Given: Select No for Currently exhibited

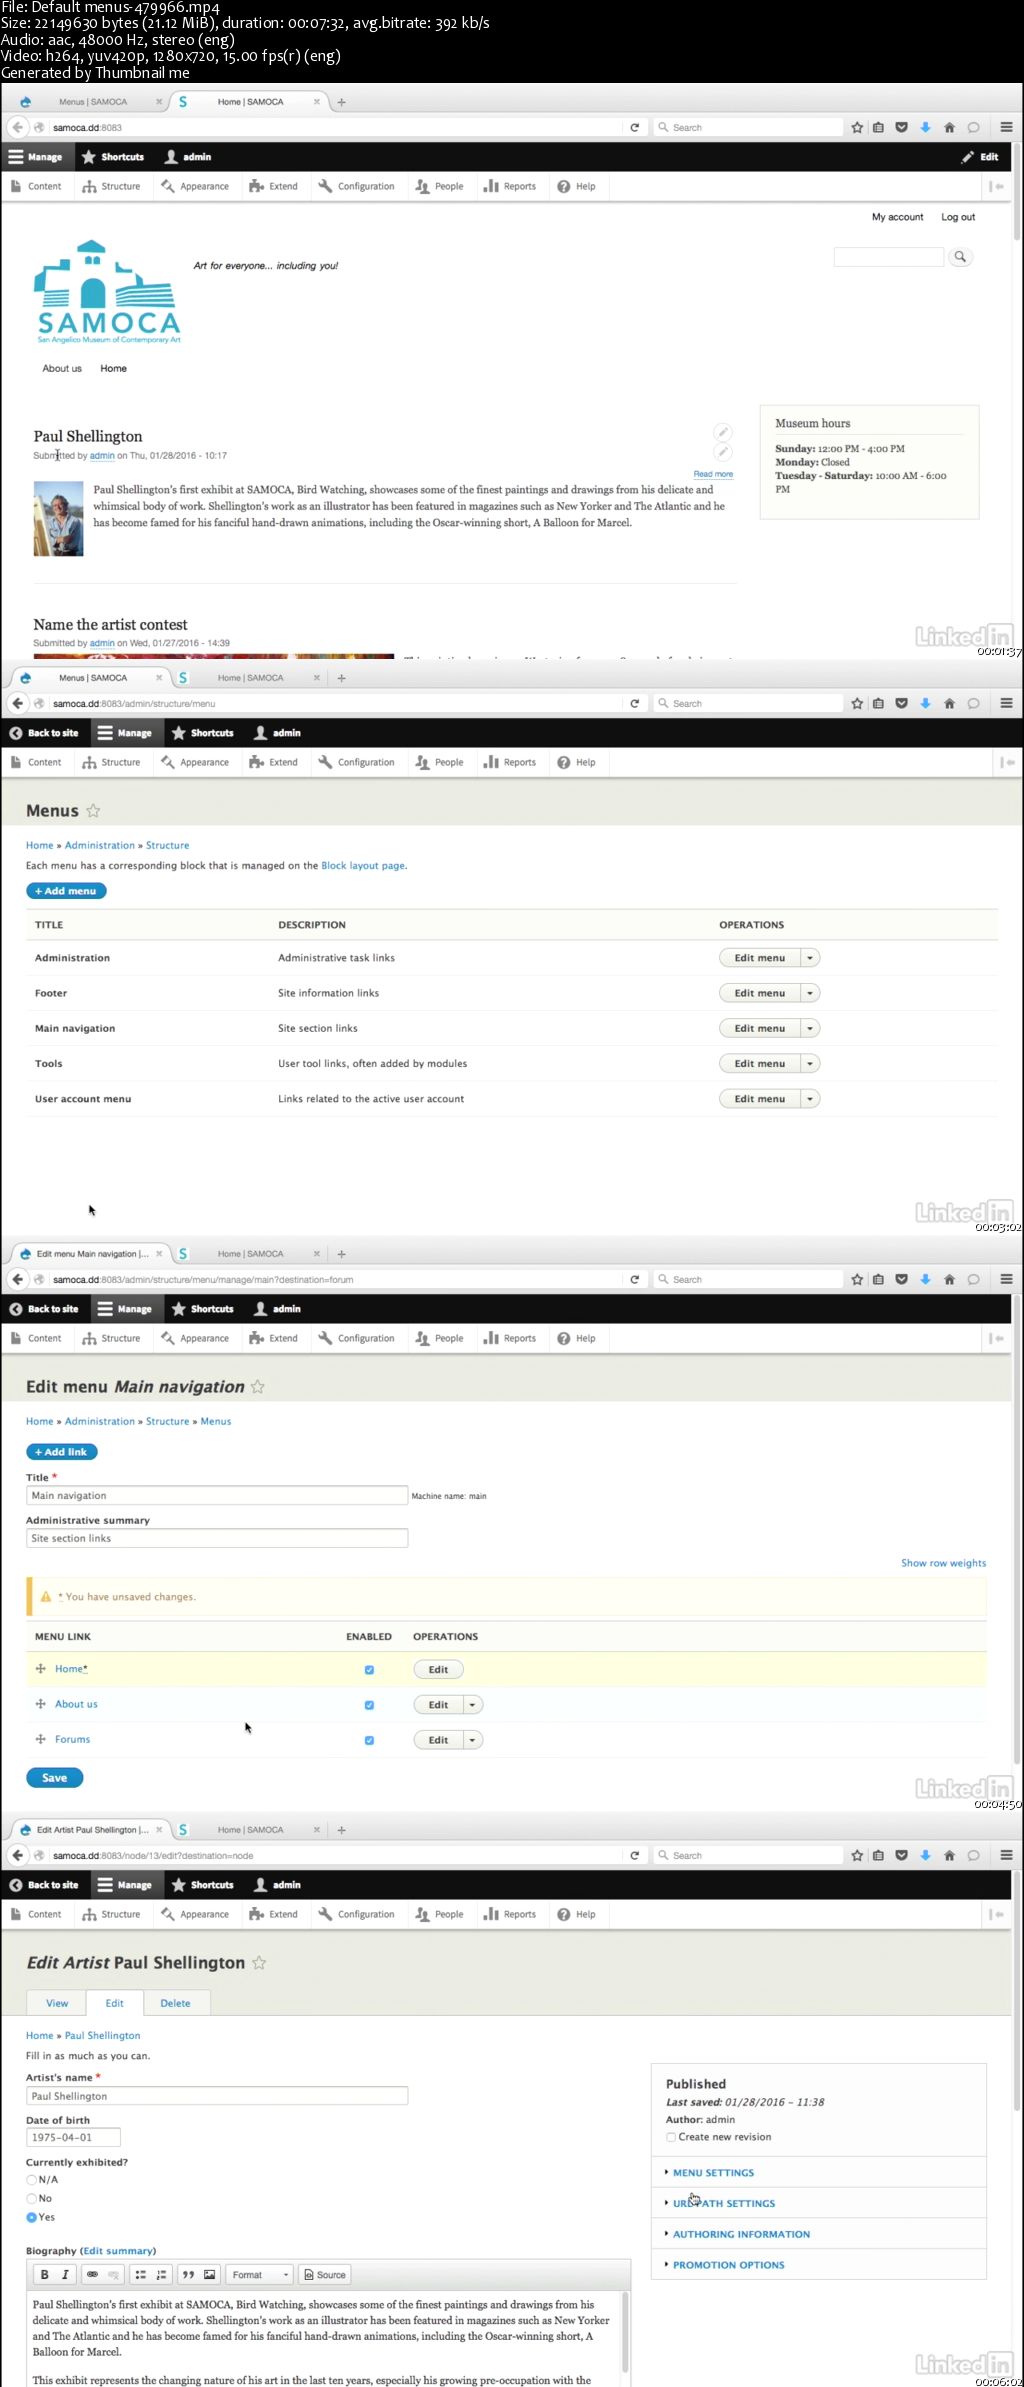Looking at the screenshot, I should 31,2199.
